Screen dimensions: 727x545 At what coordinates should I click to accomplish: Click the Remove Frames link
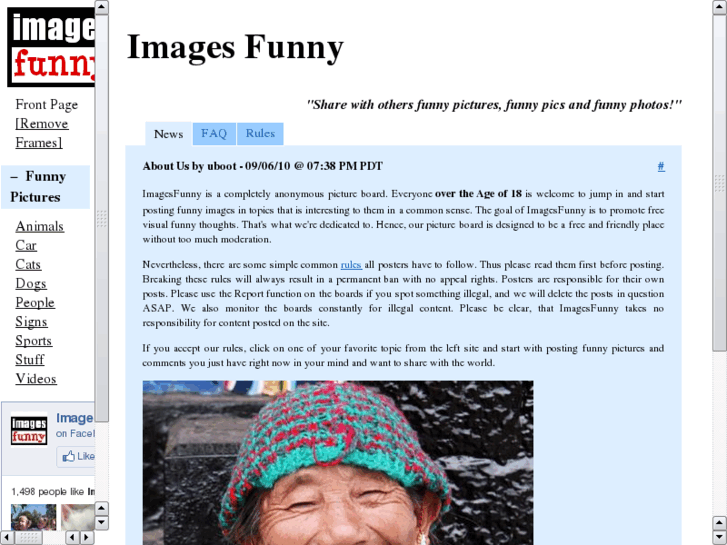click(42, 133)
